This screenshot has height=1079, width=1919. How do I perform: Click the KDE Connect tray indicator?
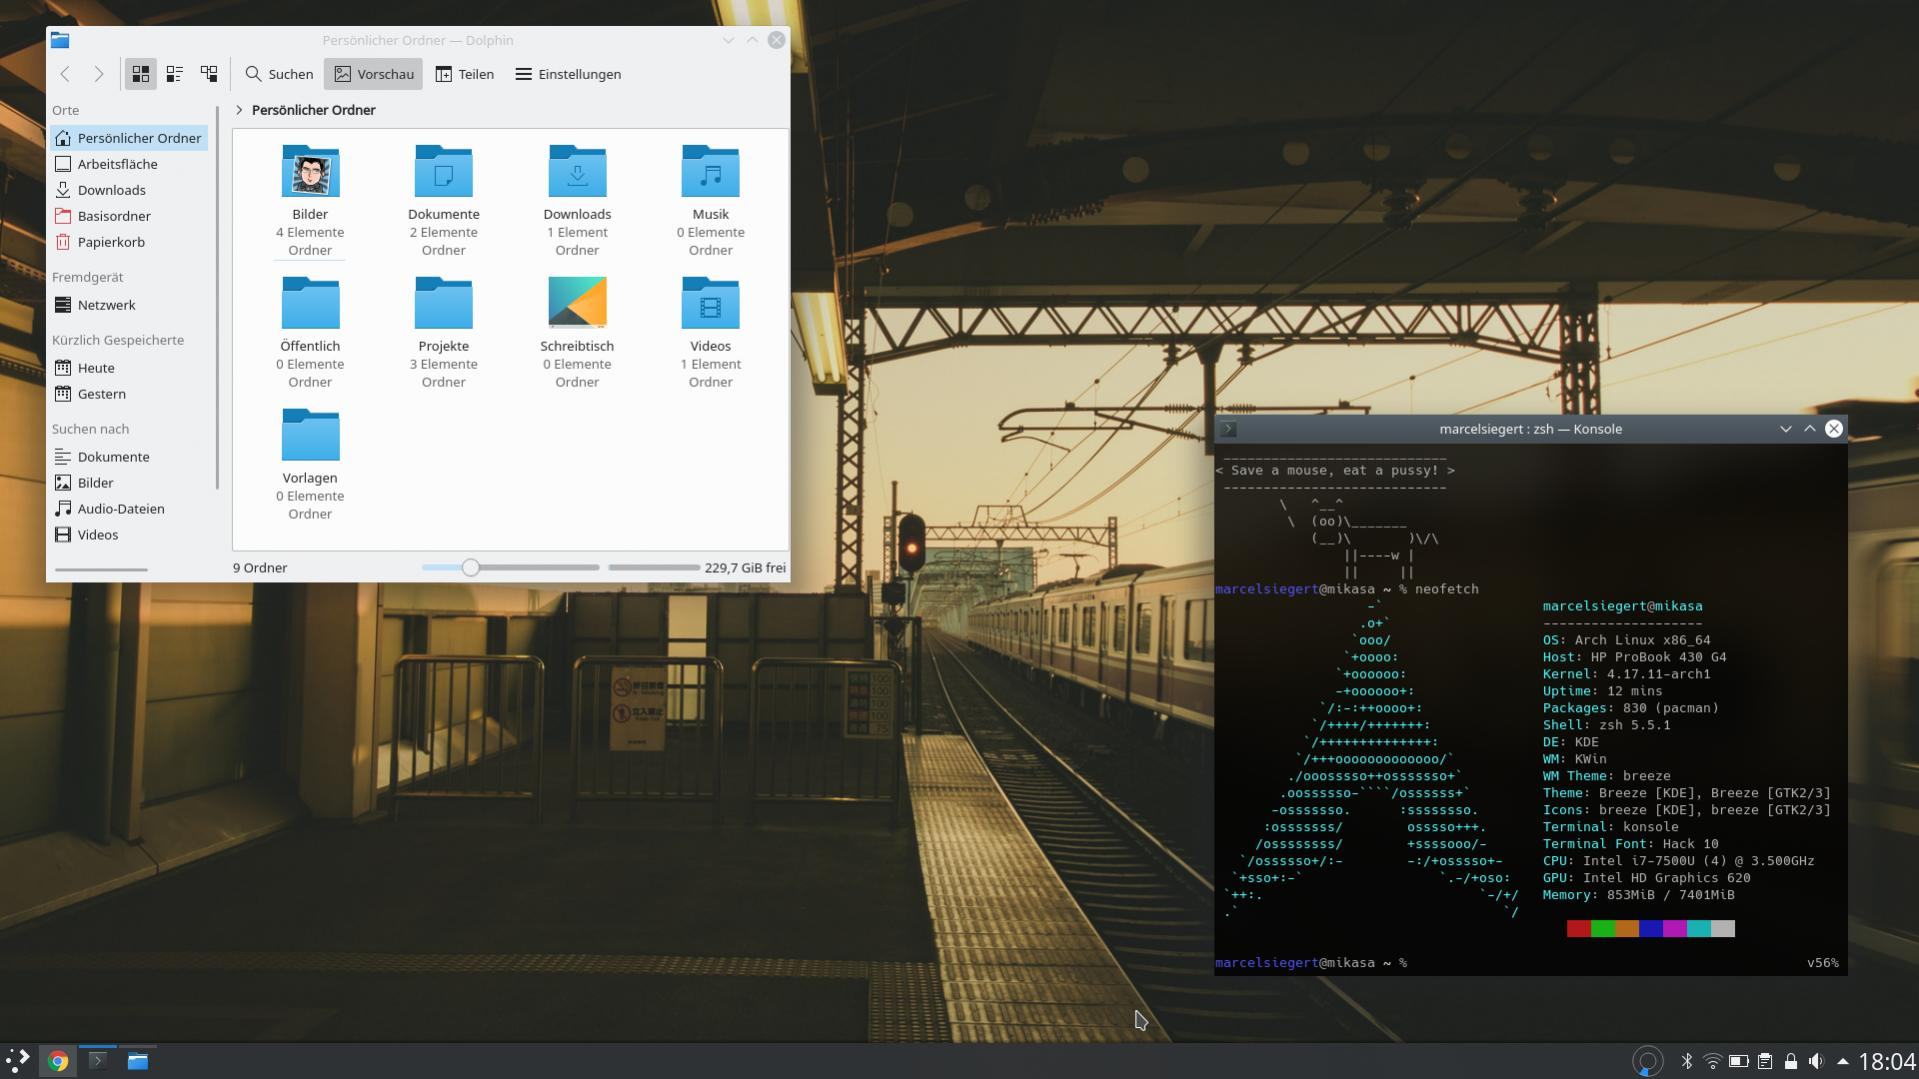click(1647, 1061)
